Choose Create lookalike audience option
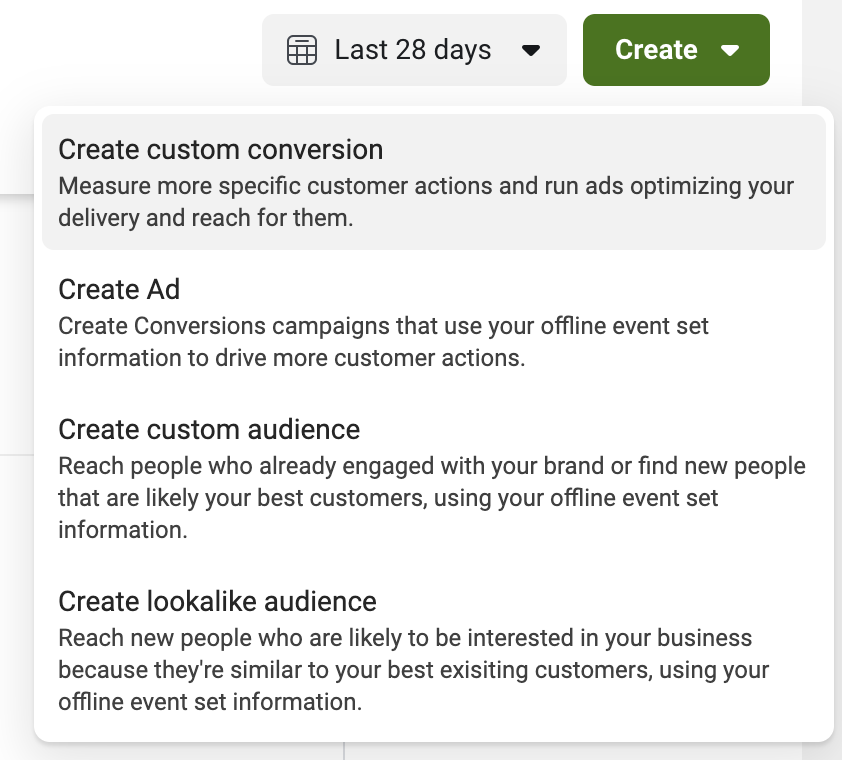Image resolution: width=842 pixels, height=760 pixels. (434, 650)
